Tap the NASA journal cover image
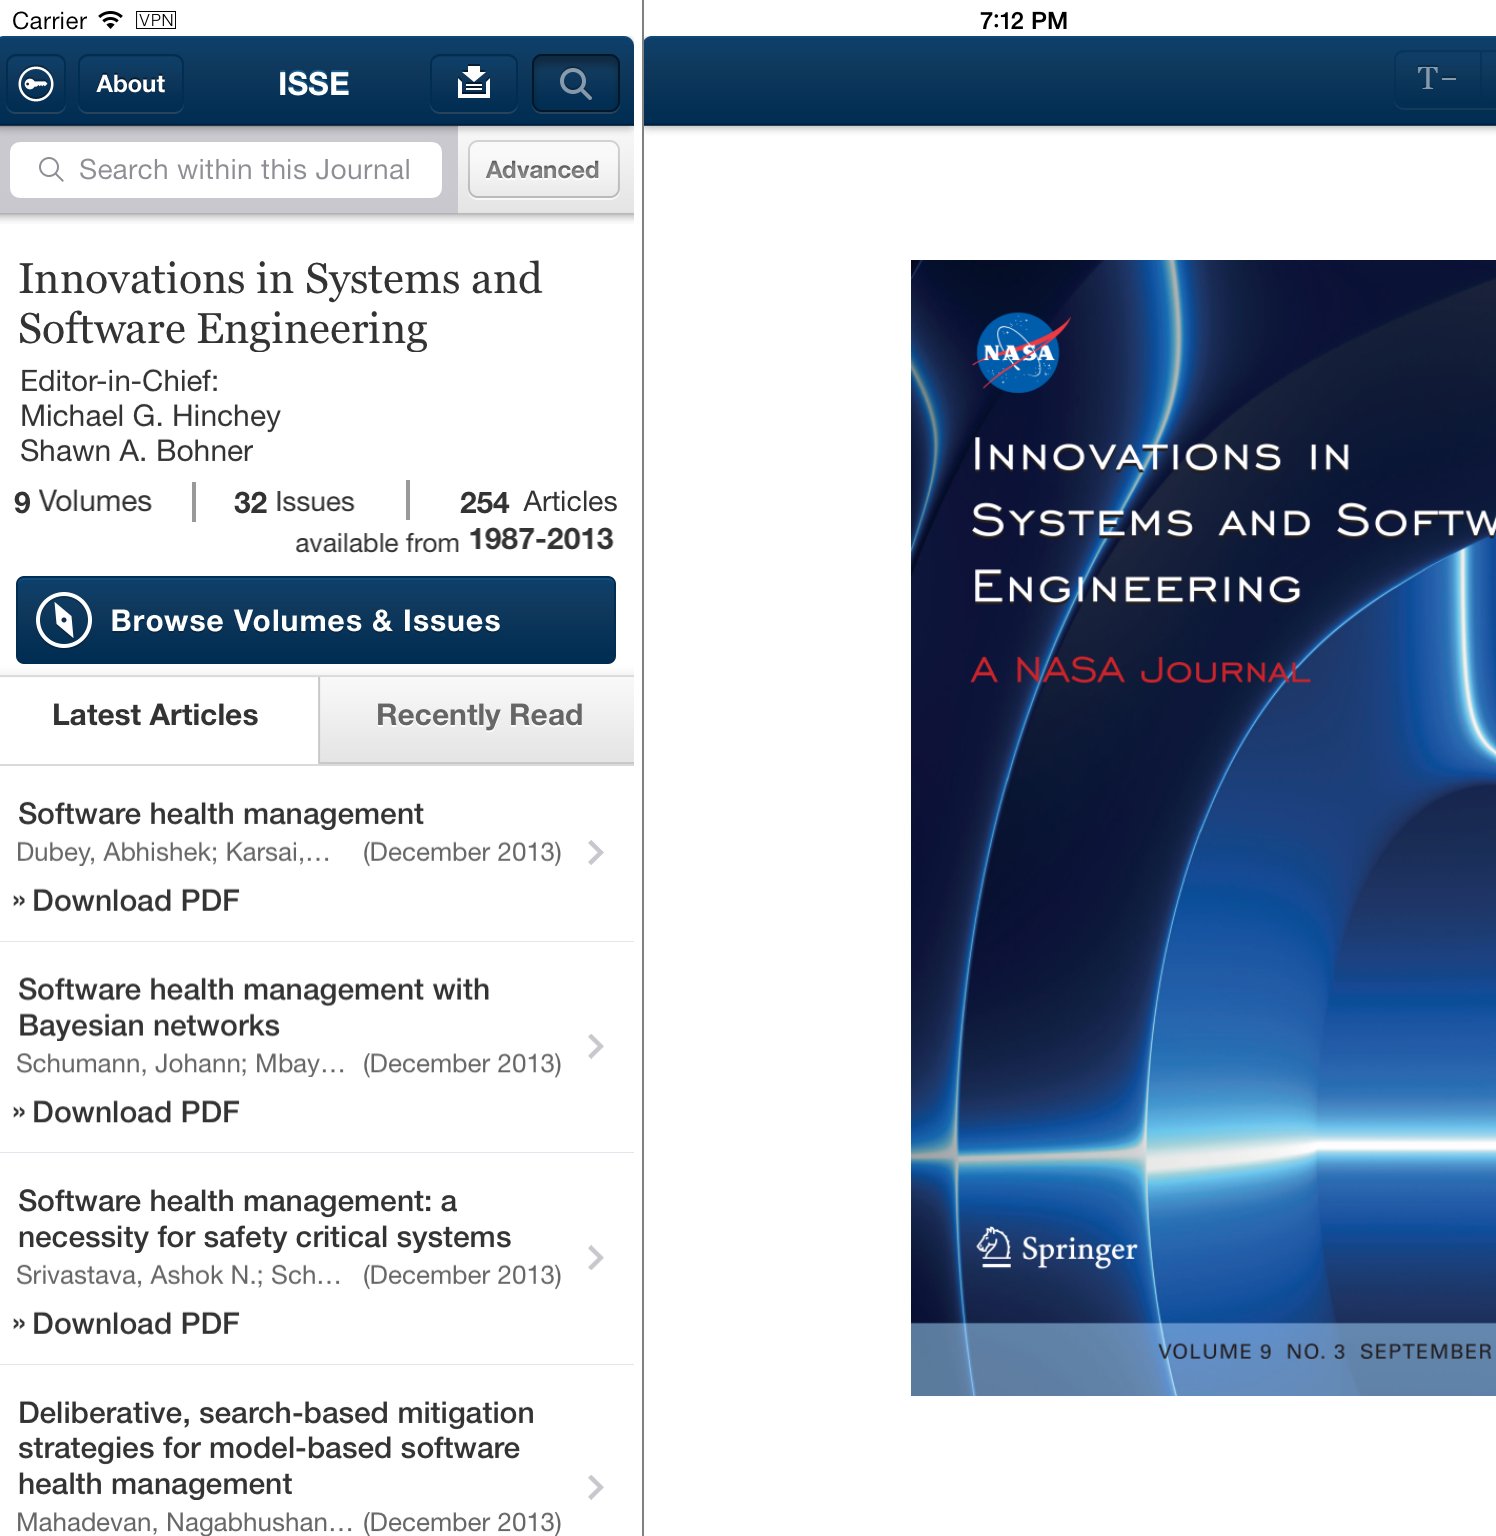The image size is (1496, 1536). point(1203,828)
